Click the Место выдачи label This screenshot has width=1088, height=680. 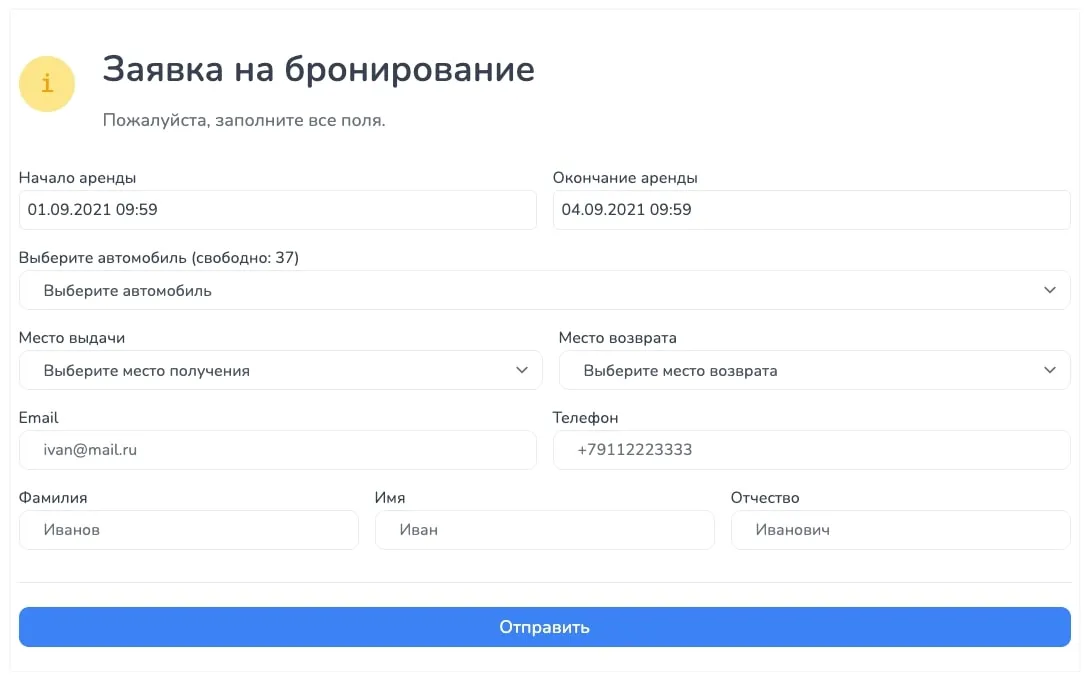(x=72, y=338)
